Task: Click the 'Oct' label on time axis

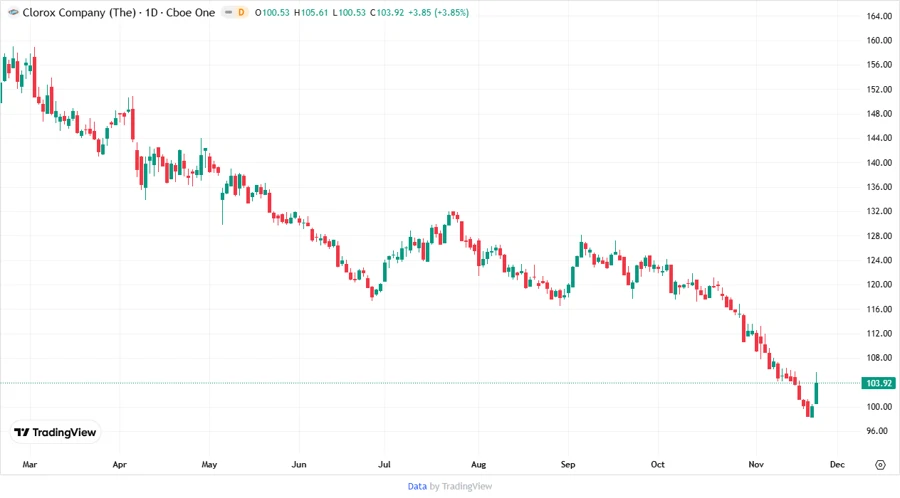Action: [x=657, y=464]
